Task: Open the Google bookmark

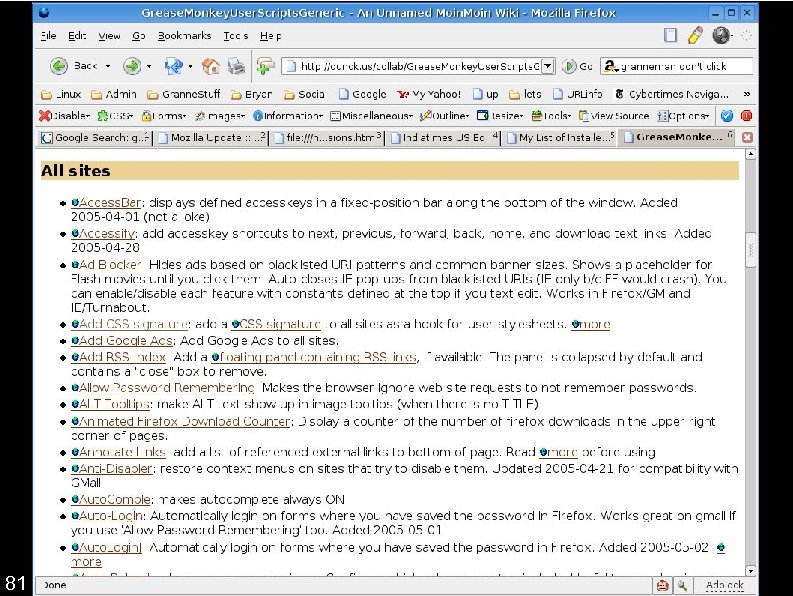Action: [363, 94]
